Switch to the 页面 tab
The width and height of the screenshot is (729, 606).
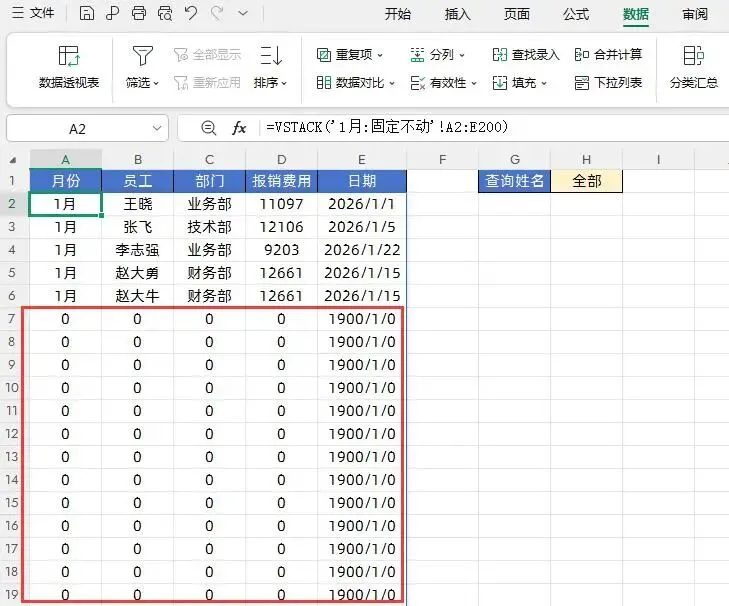pos(517,14)
